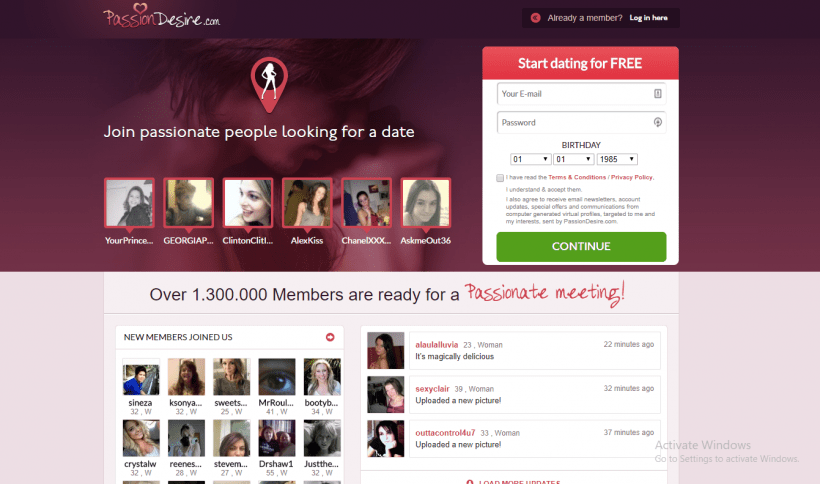Screen dimensions: 820x484
Task: Click the woman silhouette location pin icon
Action: (x=269, y=85)
